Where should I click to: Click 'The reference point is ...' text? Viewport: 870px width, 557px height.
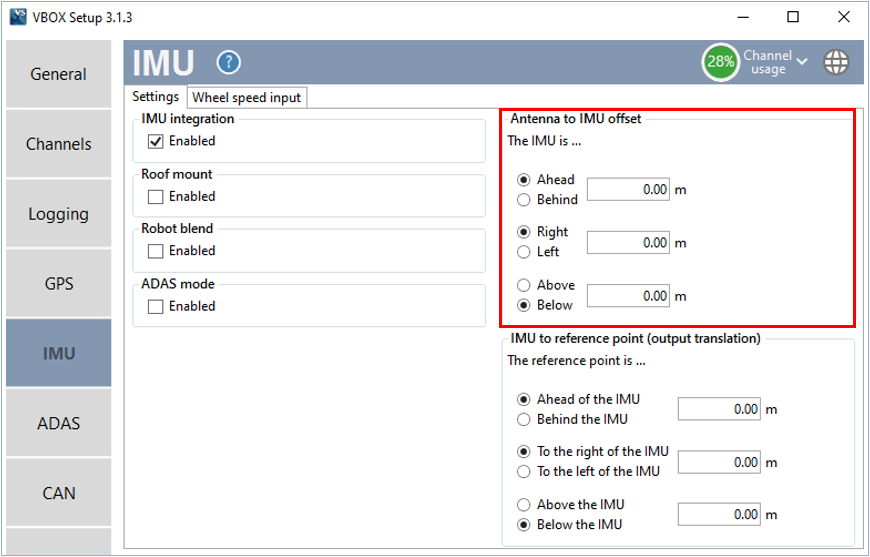click(576, 361)
